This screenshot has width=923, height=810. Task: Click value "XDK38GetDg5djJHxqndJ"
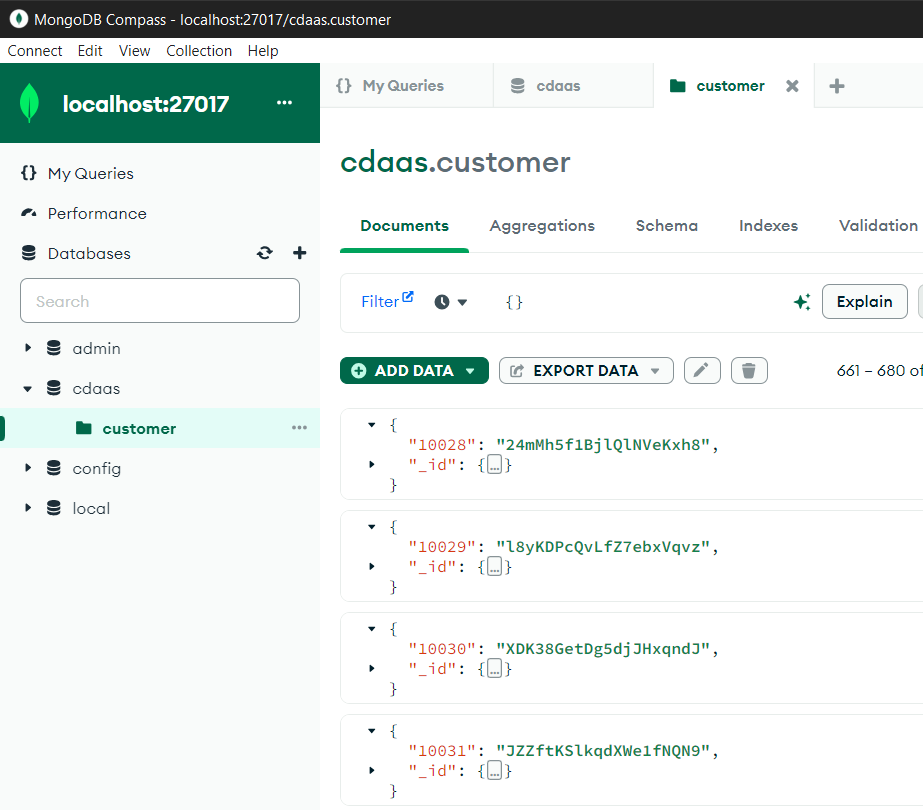[x=603, y=649]
